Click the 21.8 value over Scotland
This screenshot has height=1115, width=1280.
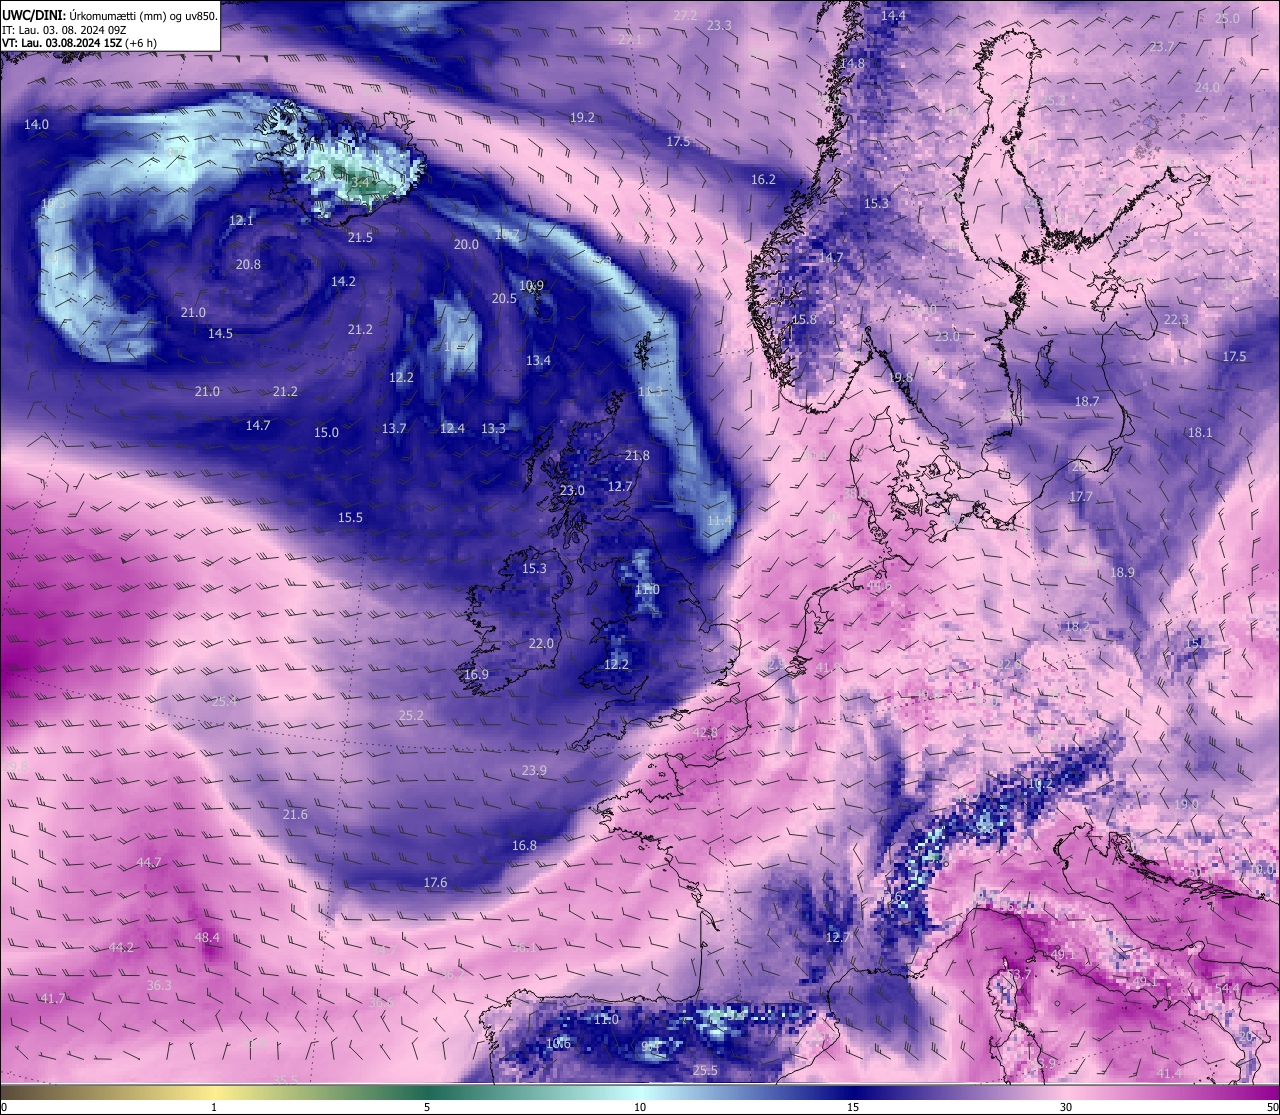point(637,455)
